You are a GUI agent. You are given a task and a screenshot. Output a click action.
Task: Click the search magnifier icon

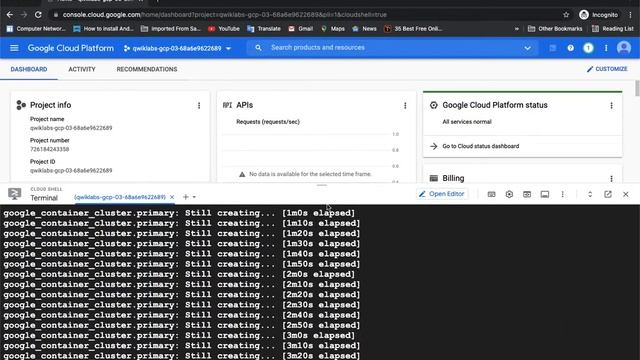(x=258, y=48)
